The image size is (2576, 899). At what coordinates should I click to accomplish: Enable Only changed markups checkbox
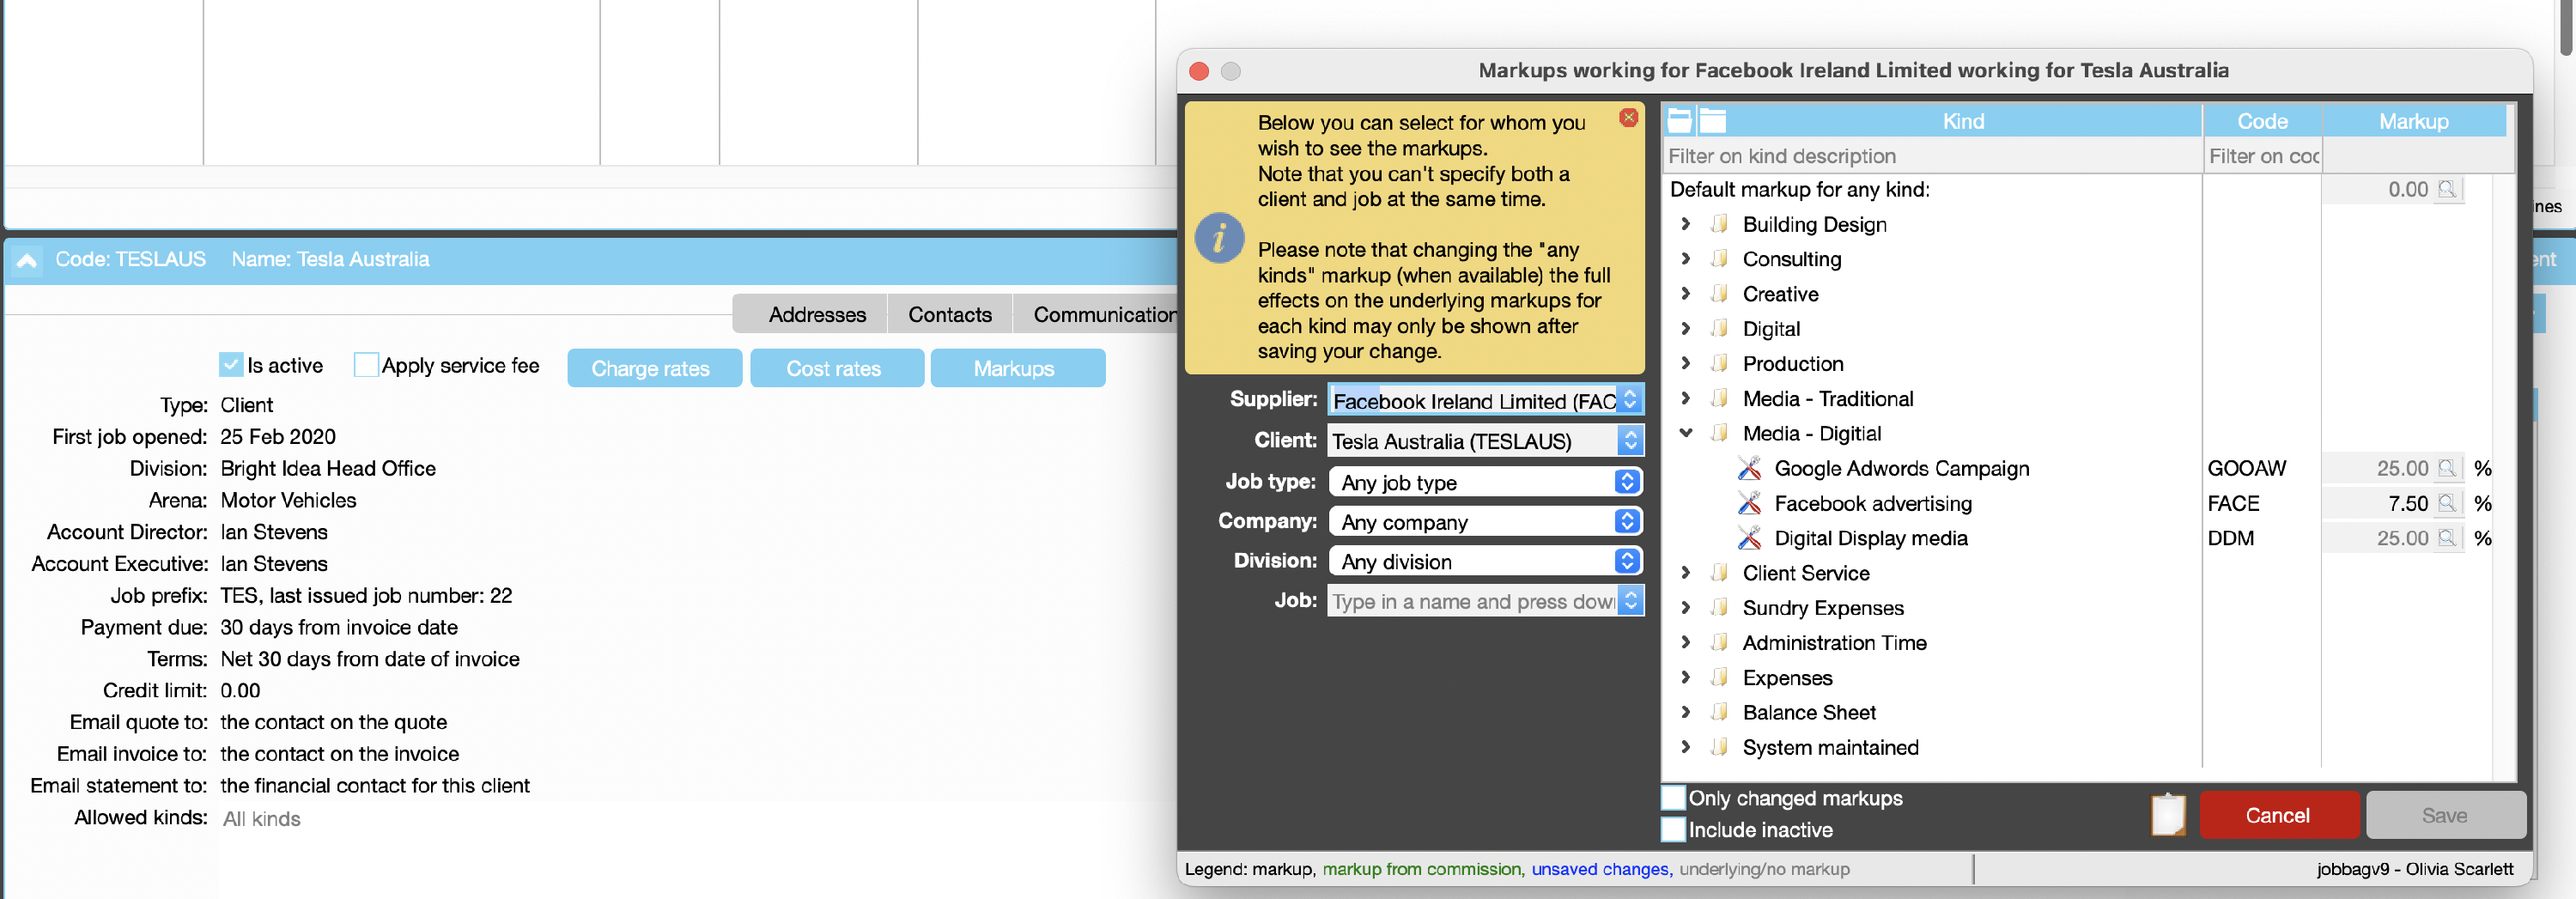1673,798
